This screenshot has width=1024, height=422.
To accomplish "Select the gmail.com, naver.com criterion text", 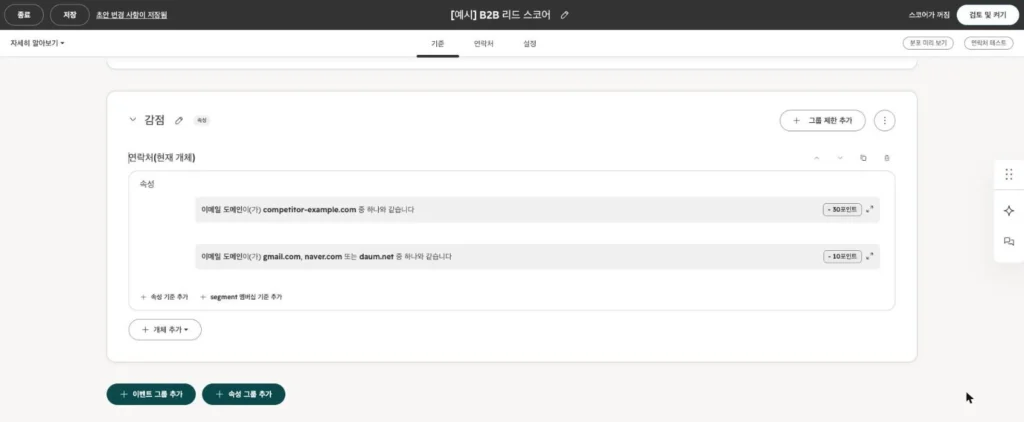I will click(327, 257).
